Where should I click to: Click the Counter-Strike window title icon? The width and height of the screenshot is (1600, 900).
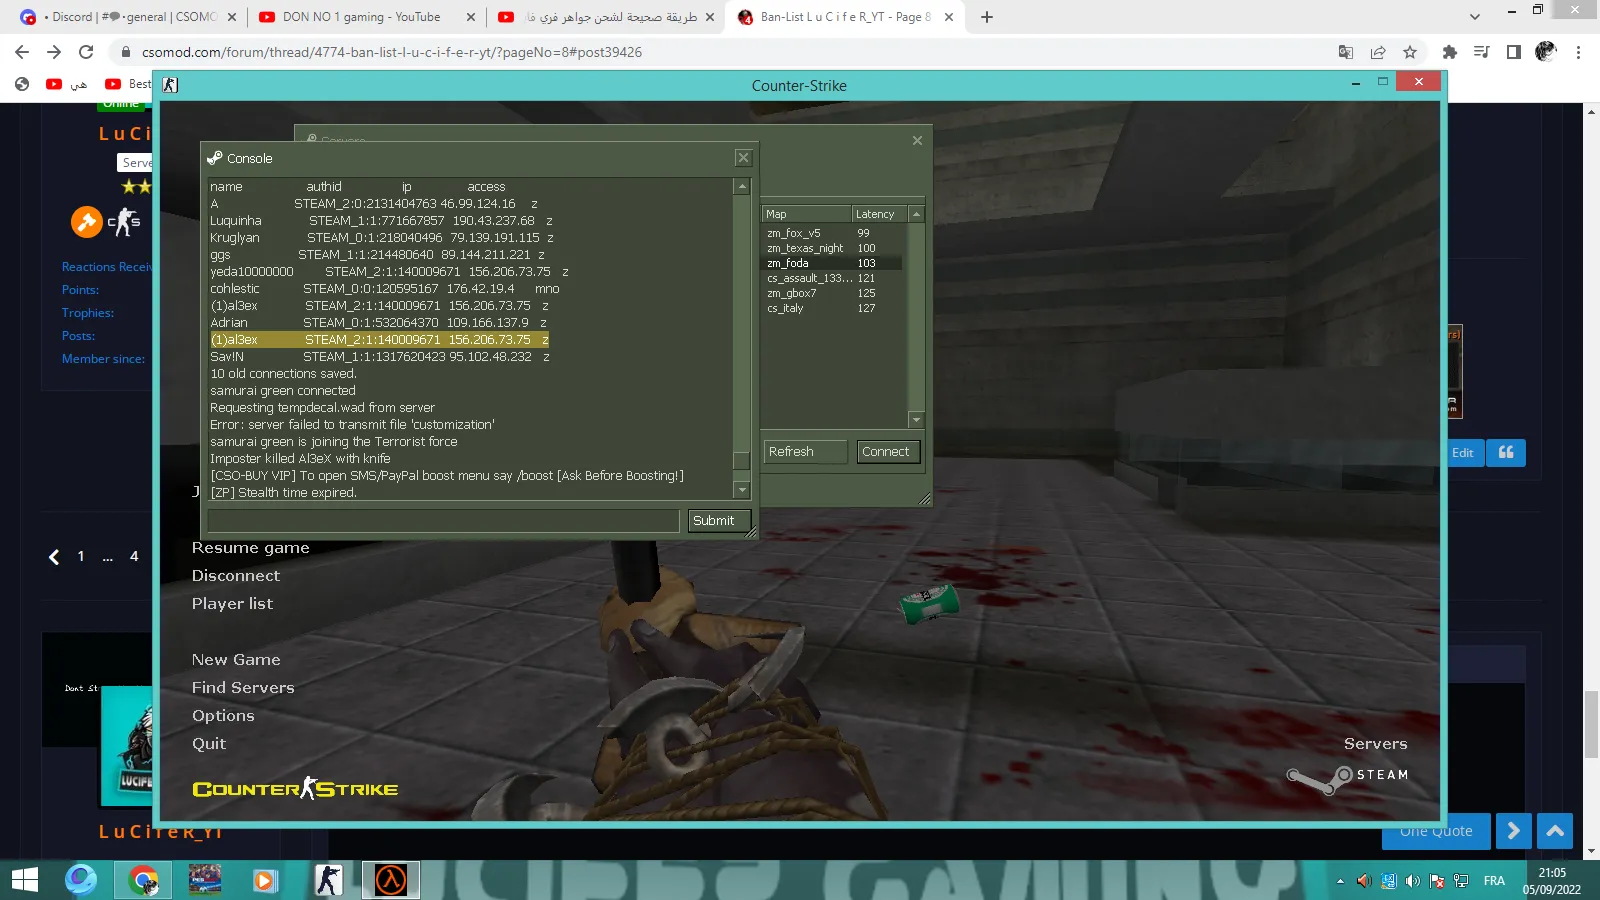click(x=170, y=85)
